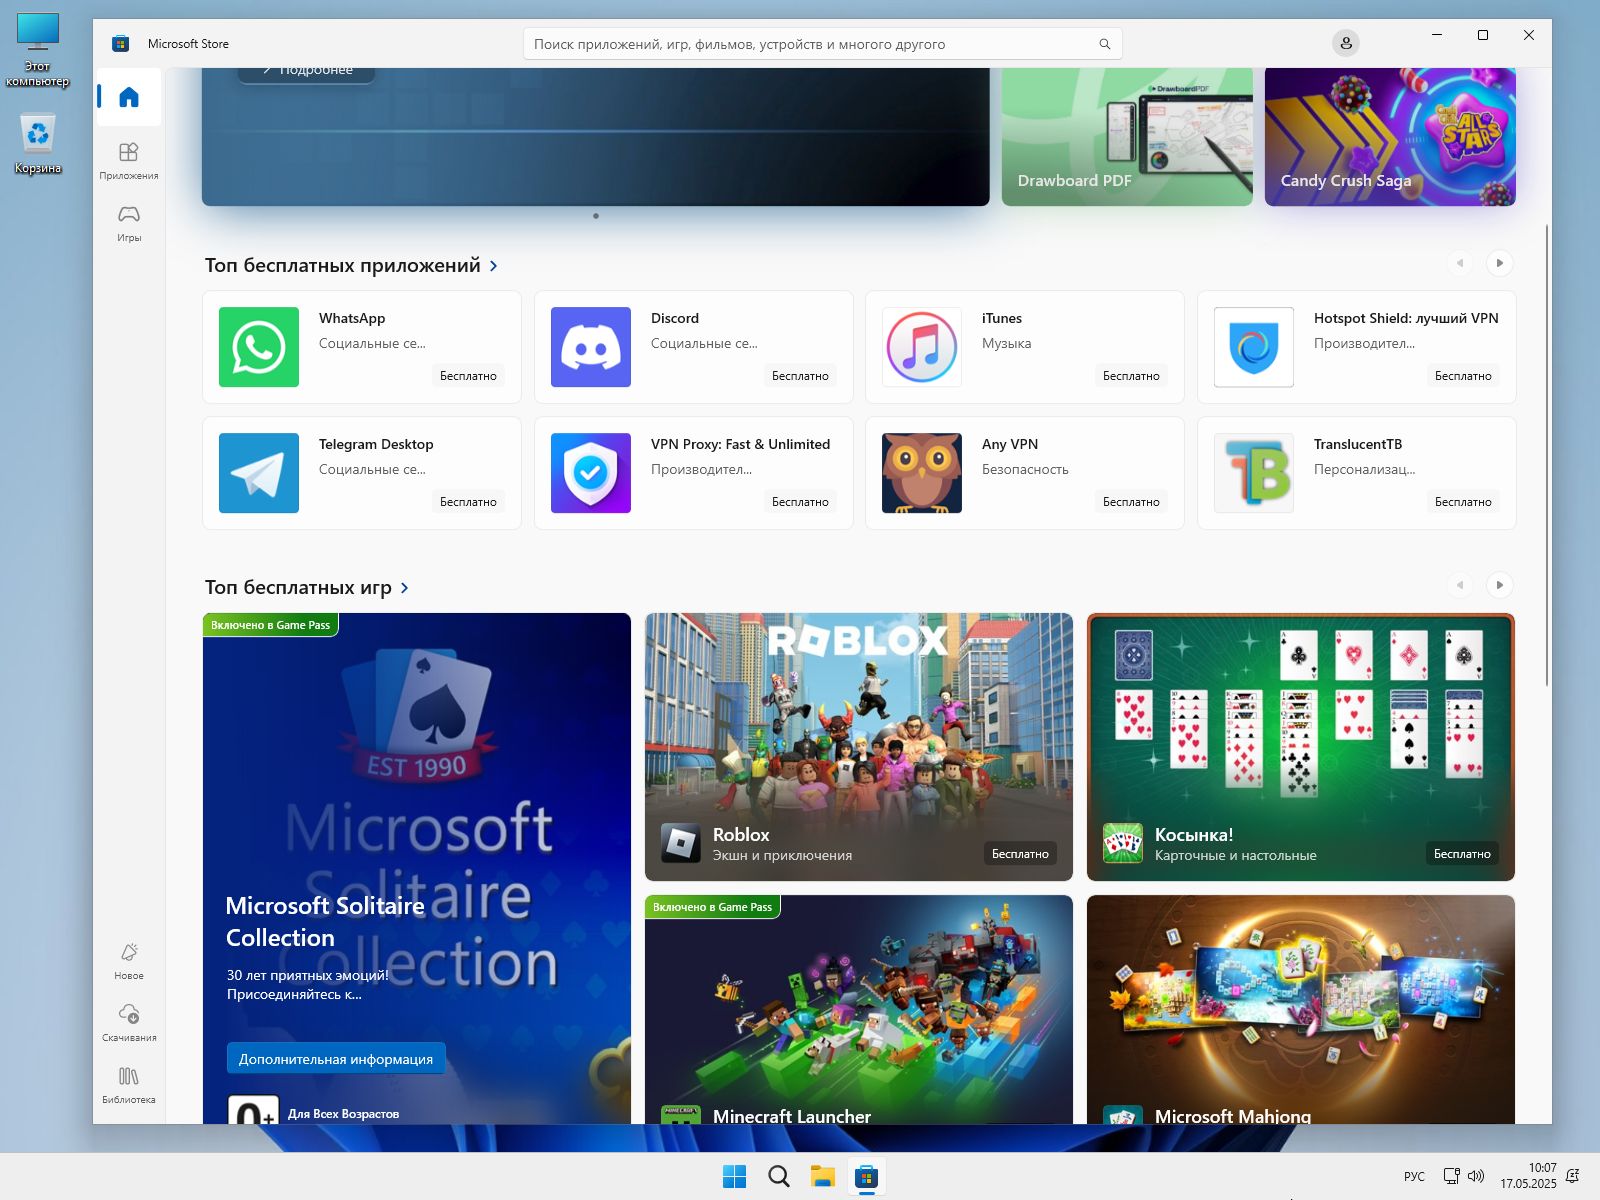This screenshot has width=1600, height=1200.
Task: Click Бесплатно button for WhatsApp
Action: point(468,376)
